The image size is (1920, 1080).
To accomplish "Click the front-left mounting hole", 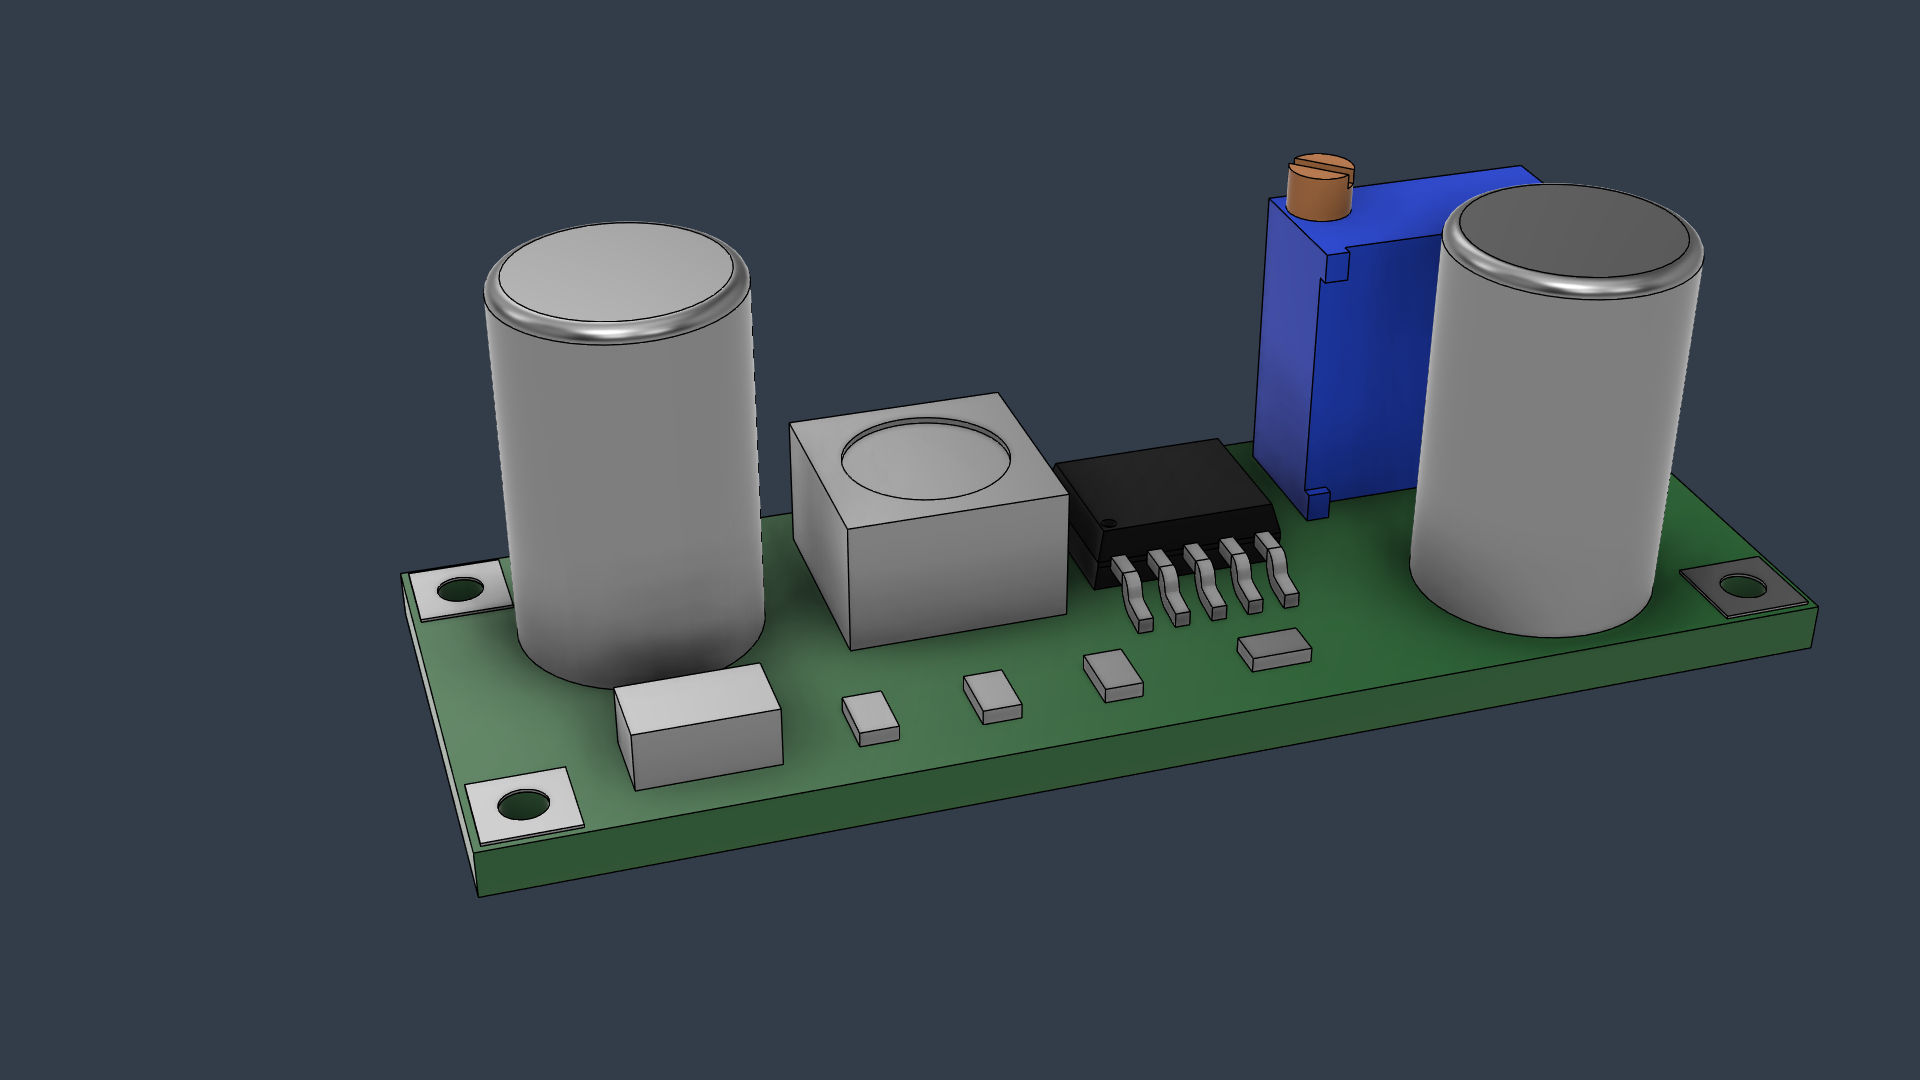I will coord(523,804).
